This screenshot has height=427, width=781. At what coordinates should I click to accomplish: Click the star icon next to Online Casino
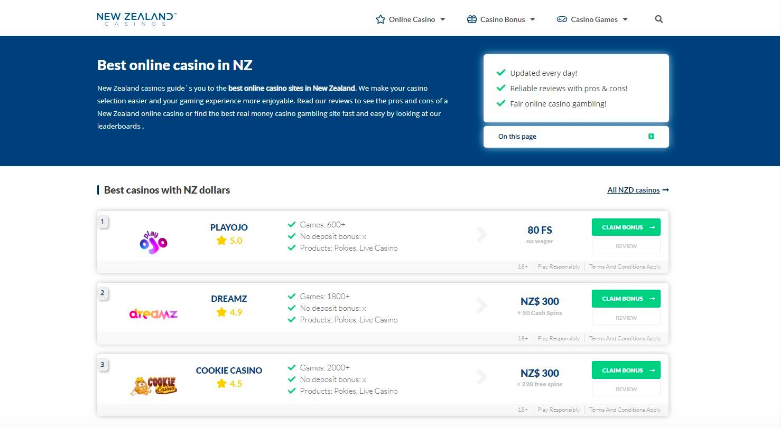[380, 19]
